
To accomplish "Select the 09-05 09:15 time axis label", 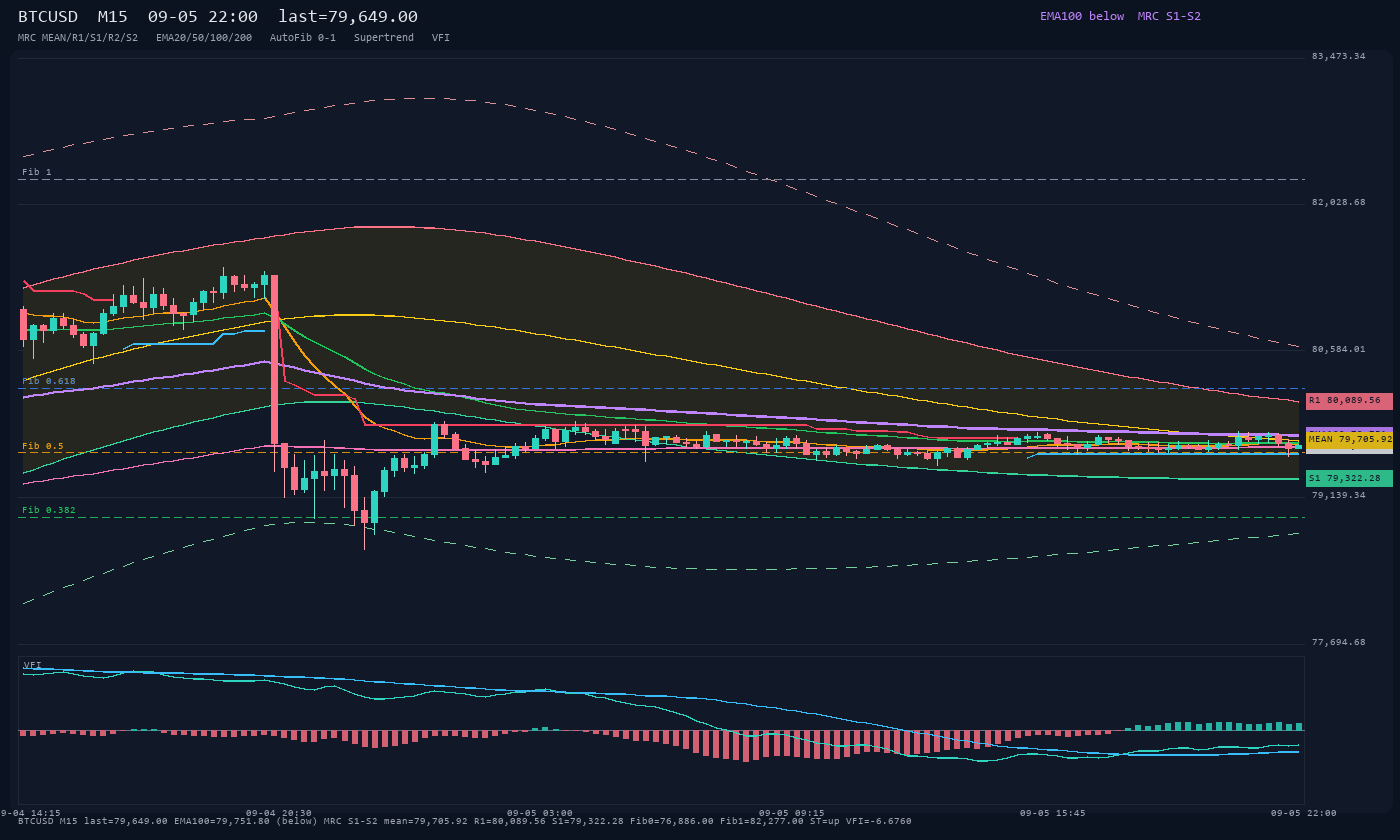I will pyautogui.click(x=792, y=813).
